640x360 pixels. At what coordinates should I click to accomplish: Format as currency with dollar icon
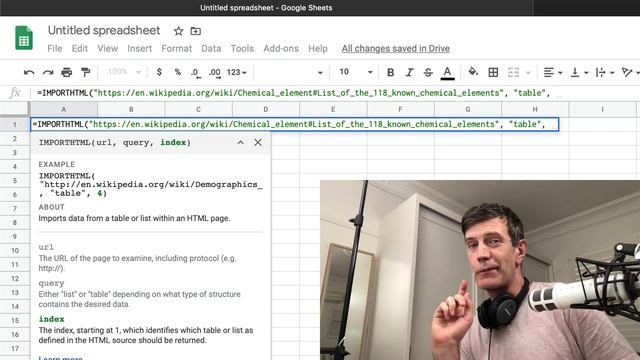(159, 72)
